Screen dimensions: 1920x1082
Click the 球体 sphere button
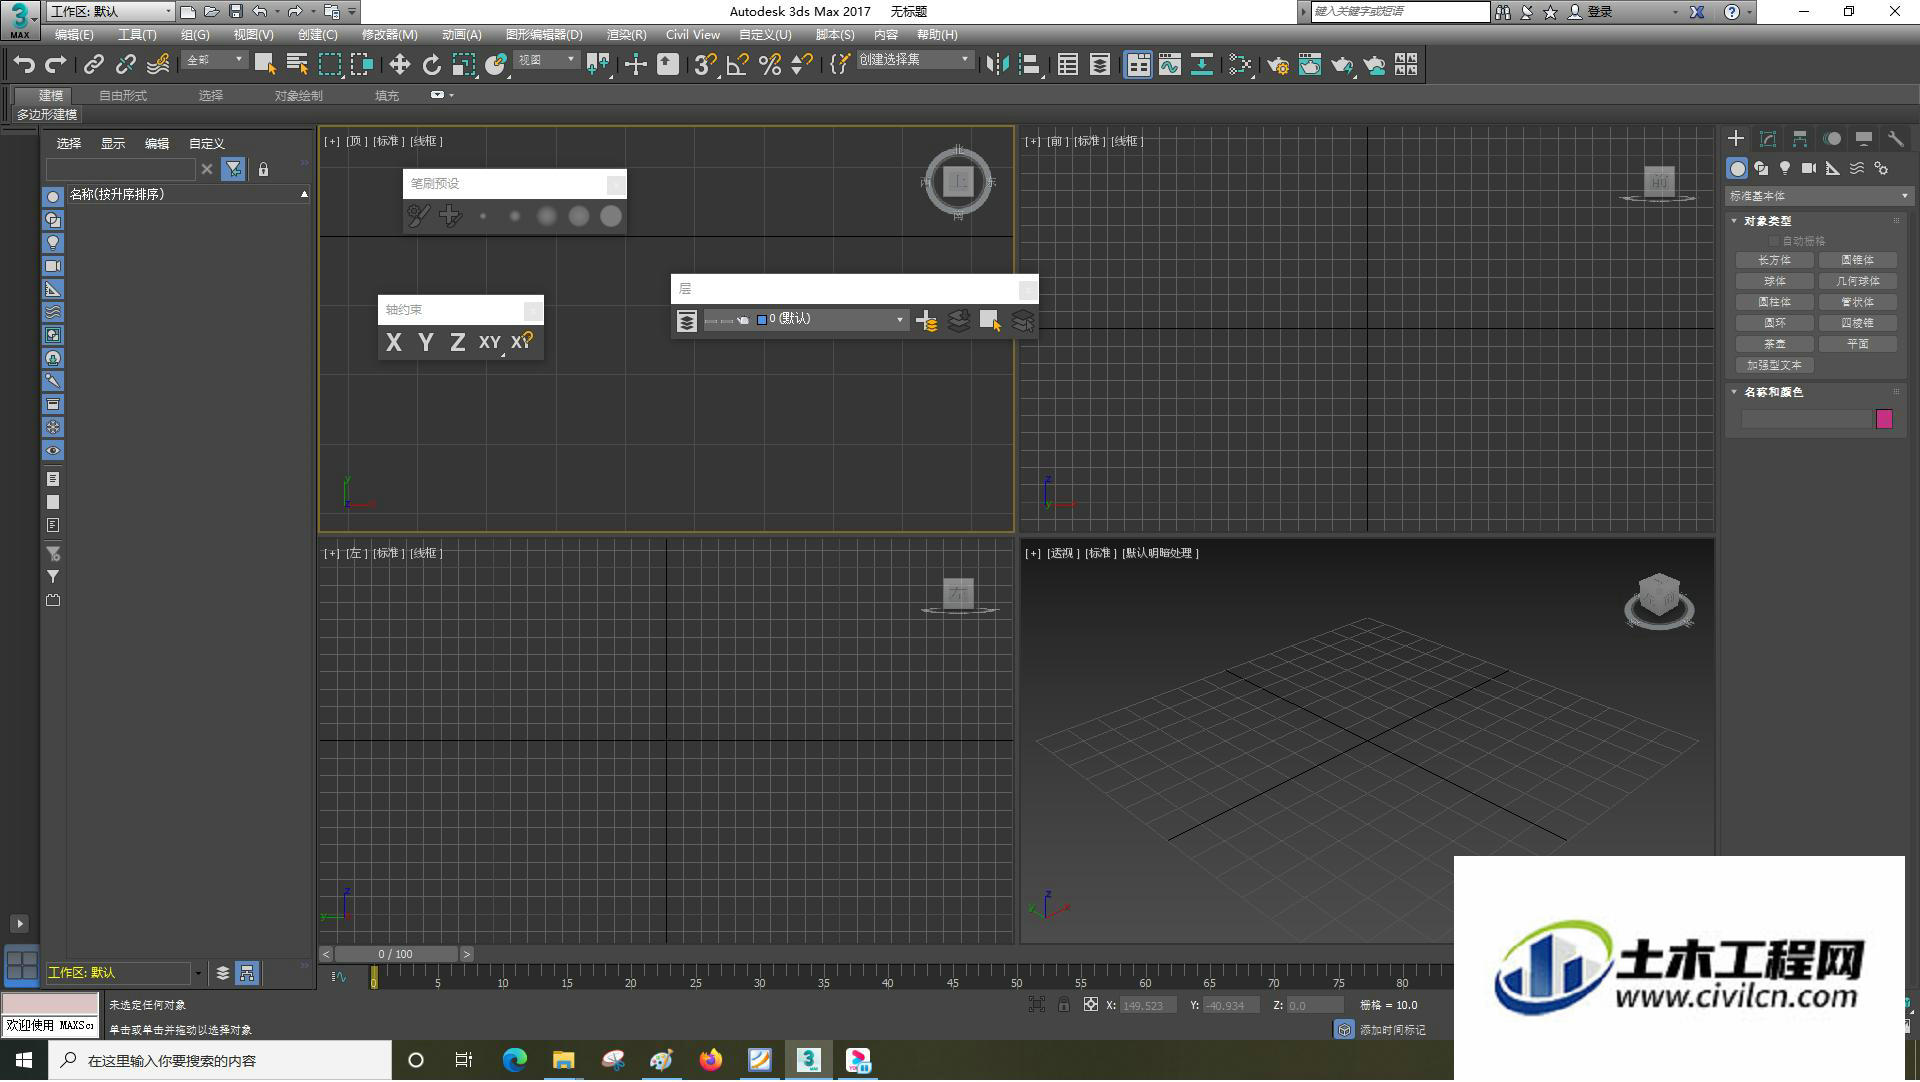(1774, 281)
